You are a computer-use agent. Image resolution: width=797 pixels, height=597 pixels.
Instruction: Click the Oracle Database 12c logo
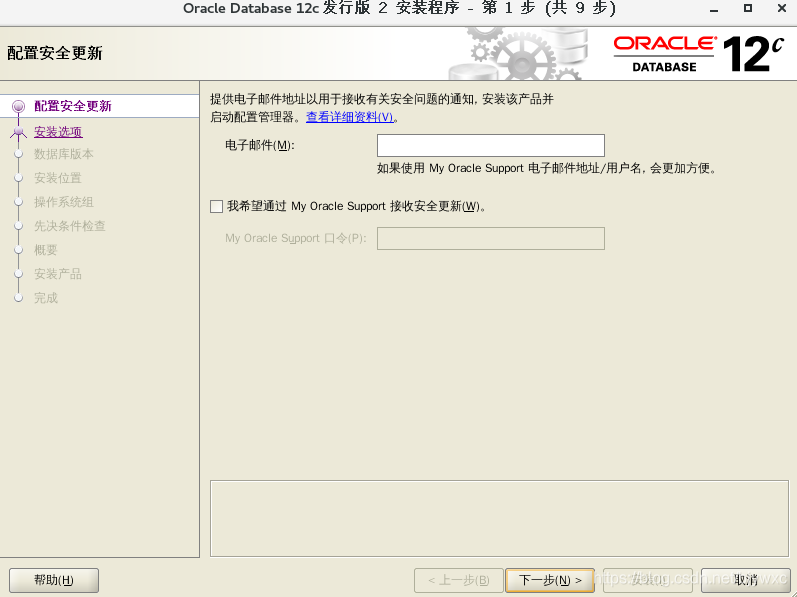[x=699, y=54]
